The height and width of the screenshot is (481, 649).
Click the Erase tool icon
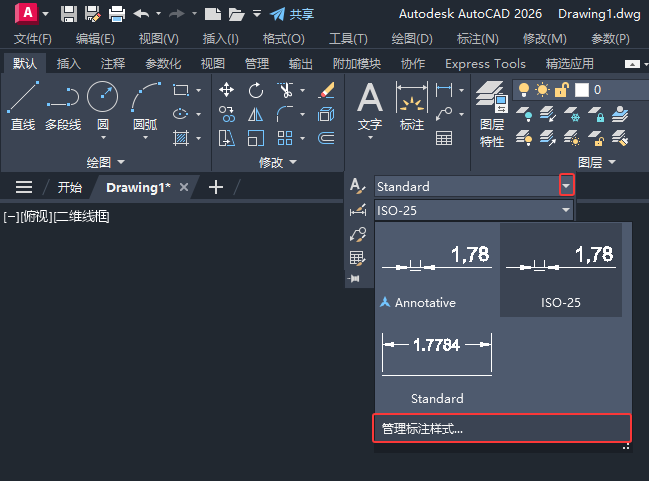327,90
